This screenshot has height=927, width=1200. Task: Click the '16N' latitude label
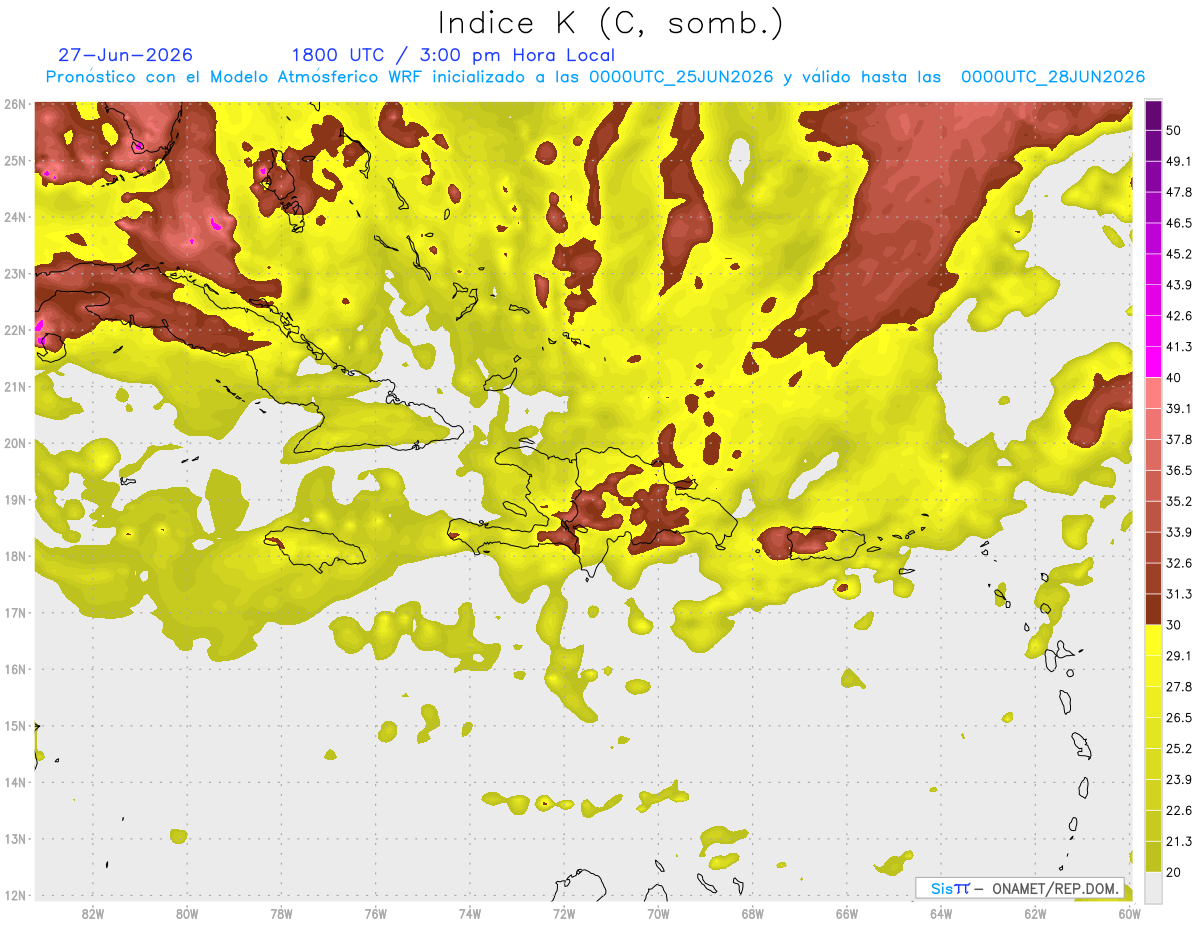point(15,669)
